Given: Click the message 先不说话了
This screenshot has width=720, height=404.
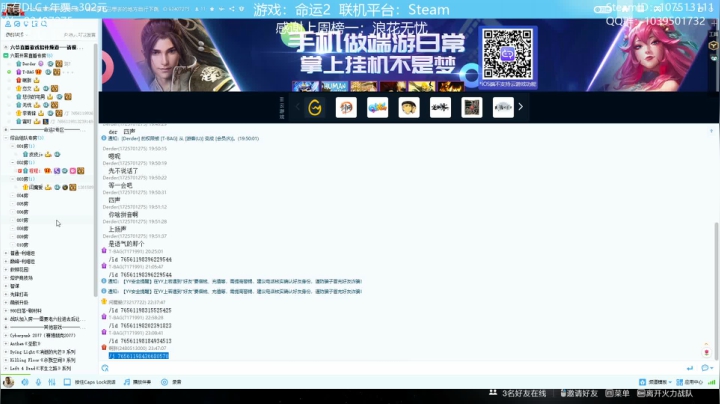Looking at the screenshot, I should 123,171.
